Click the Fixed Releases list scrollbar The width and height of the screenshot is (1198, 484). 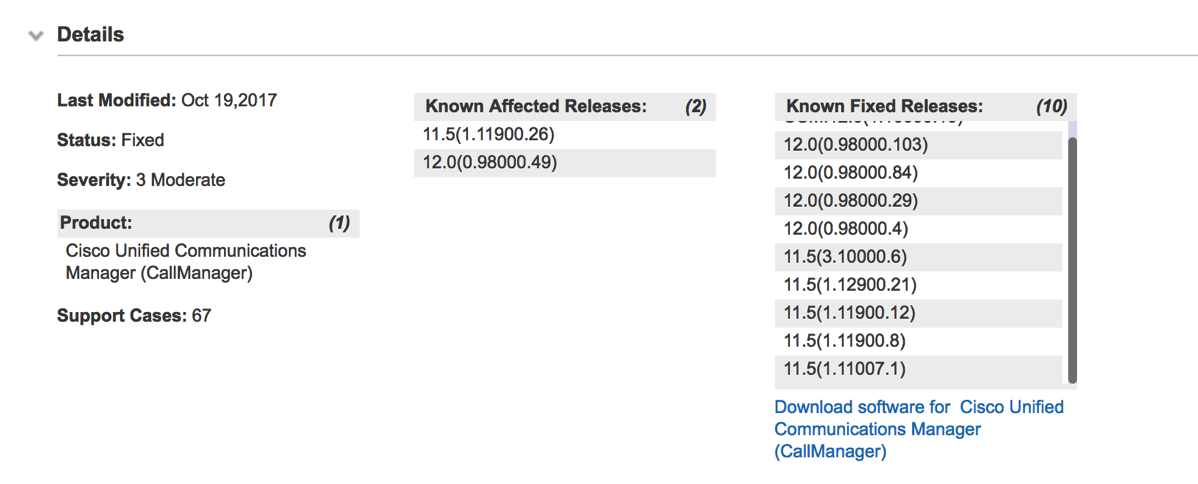pos(1072,260)
